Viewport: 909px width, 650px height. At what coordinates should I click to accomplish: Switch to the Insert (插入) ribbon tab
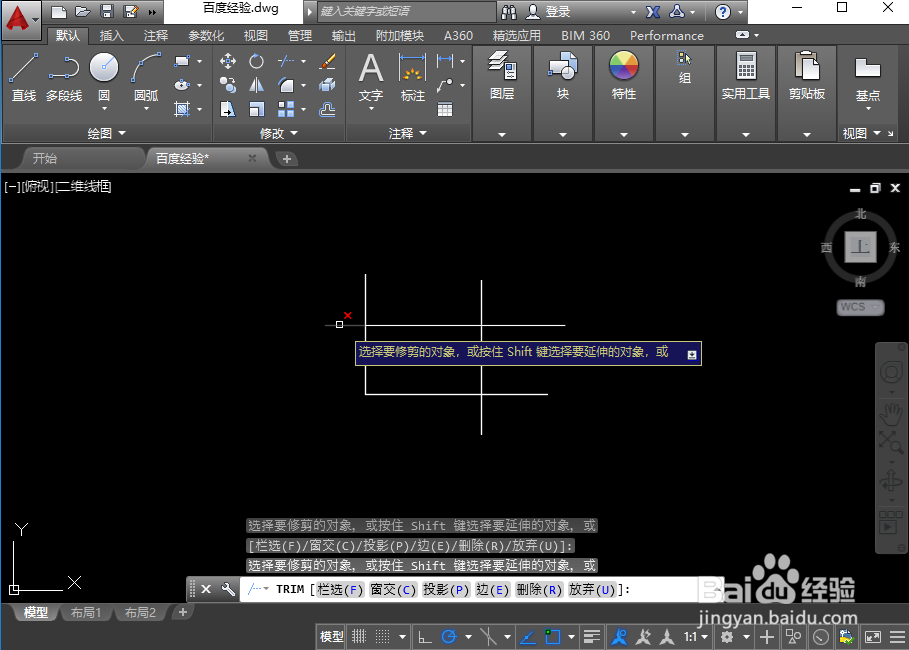click(x=111, y=35)
